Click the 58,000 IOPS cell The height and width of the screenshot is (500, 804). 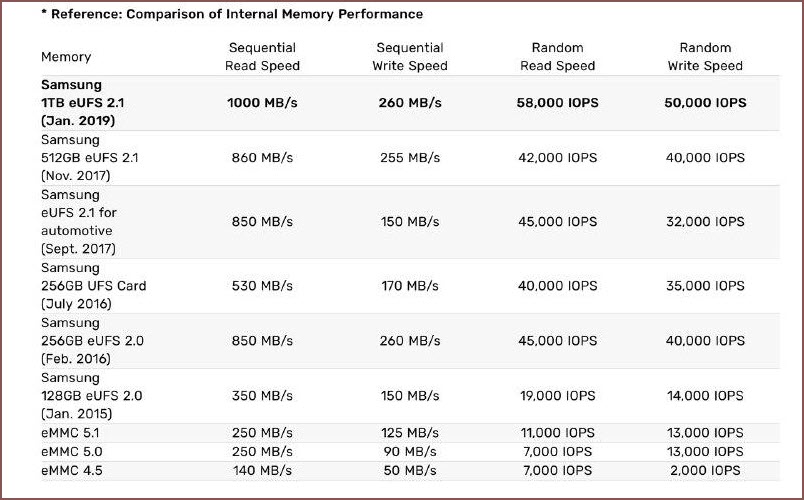[x=557, y=103]
